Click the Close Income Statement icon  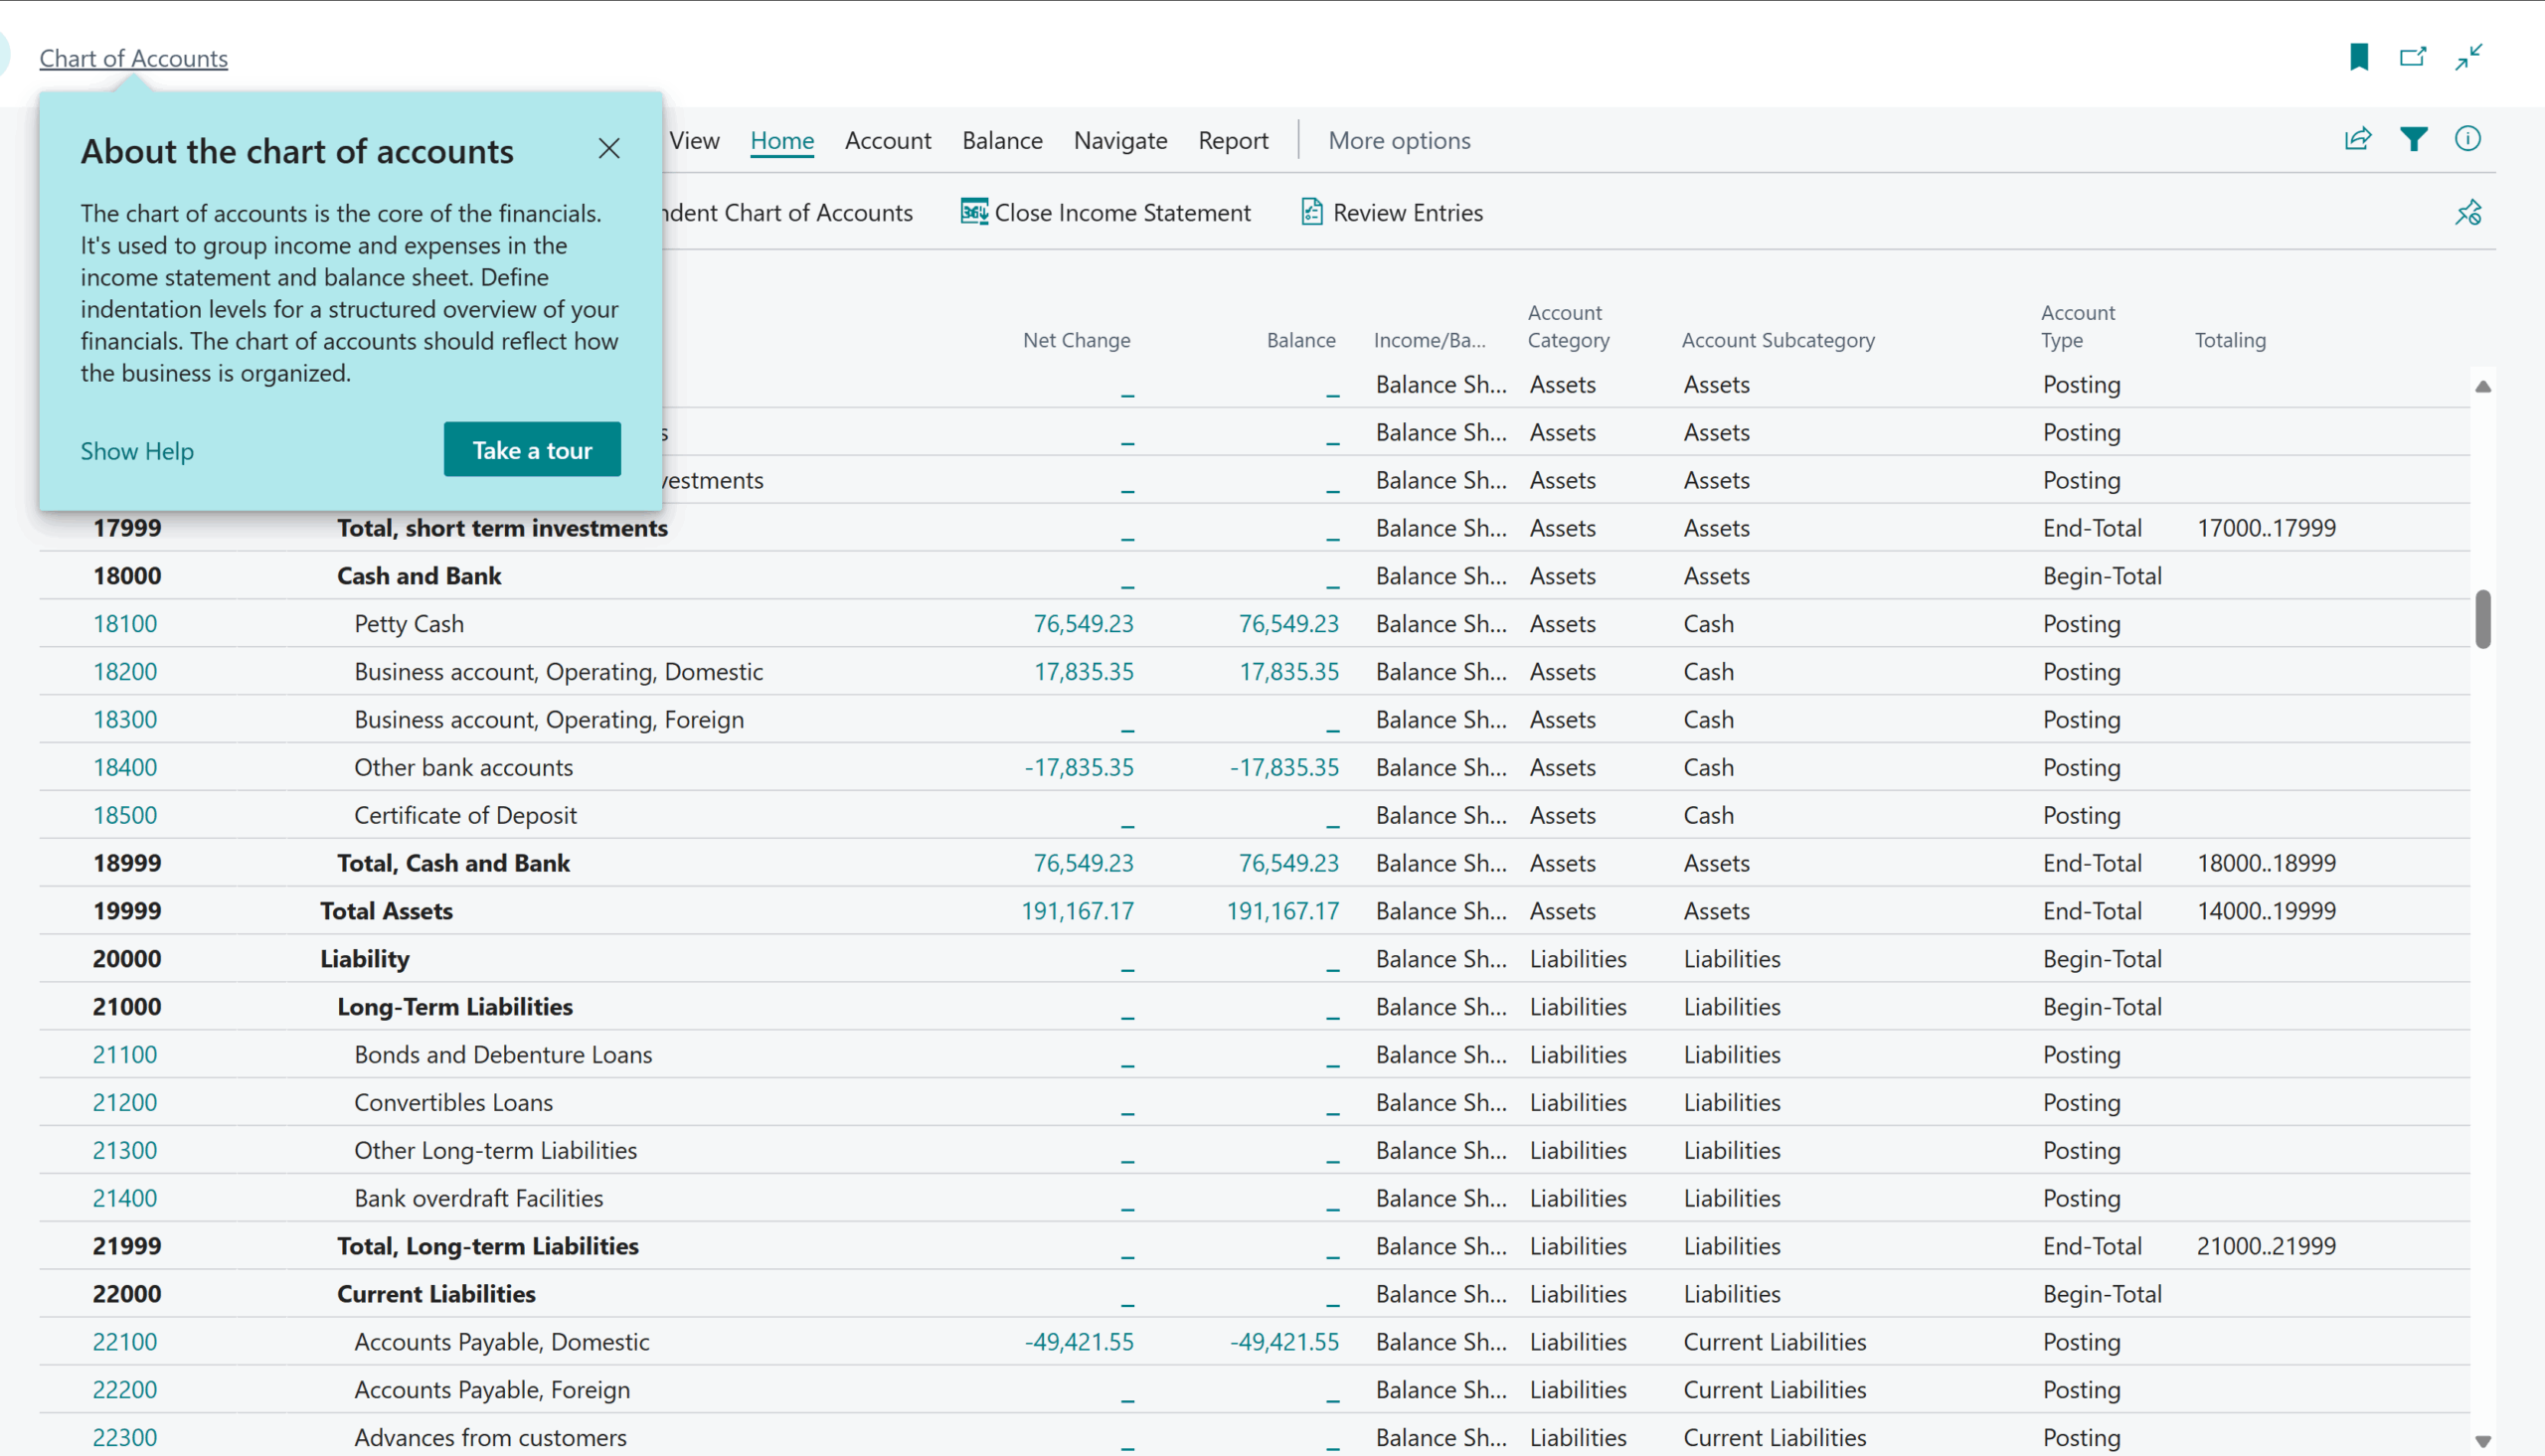[974, 212]
